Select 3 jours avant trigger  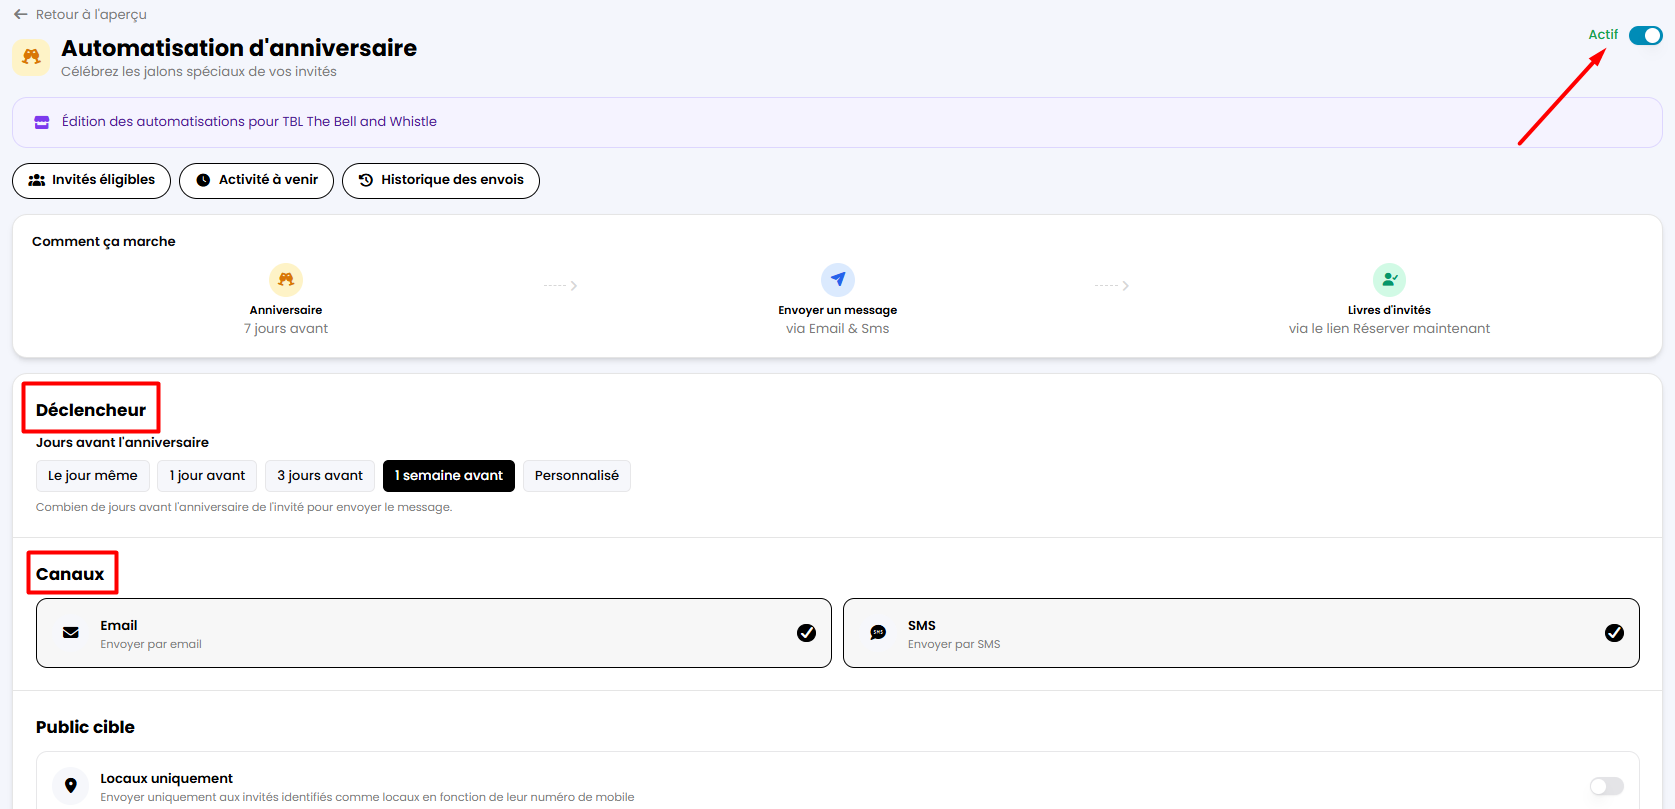coord(320,476)
